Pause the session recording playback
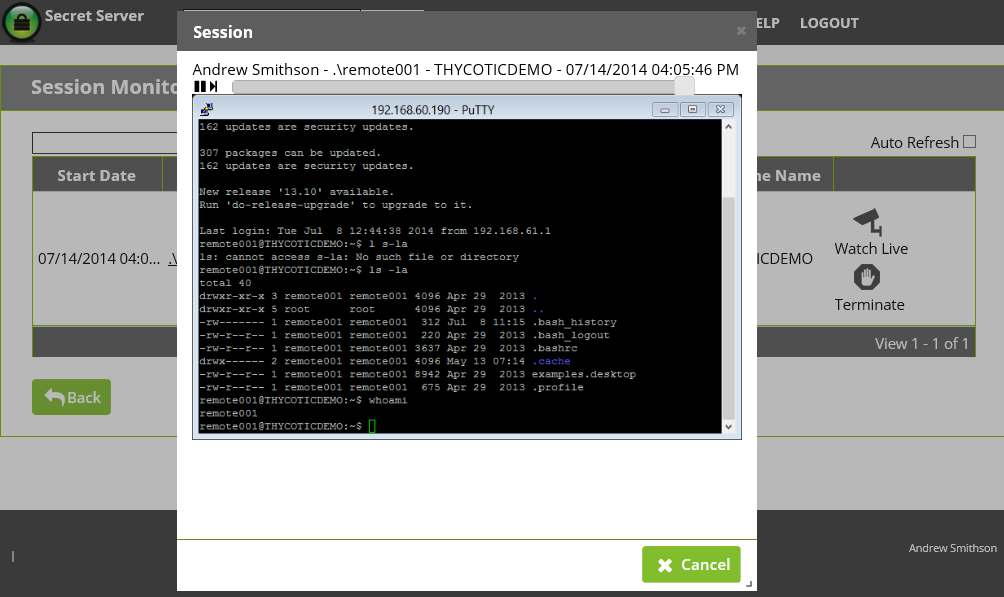1004x597 pixels. (x=200, y=86)
